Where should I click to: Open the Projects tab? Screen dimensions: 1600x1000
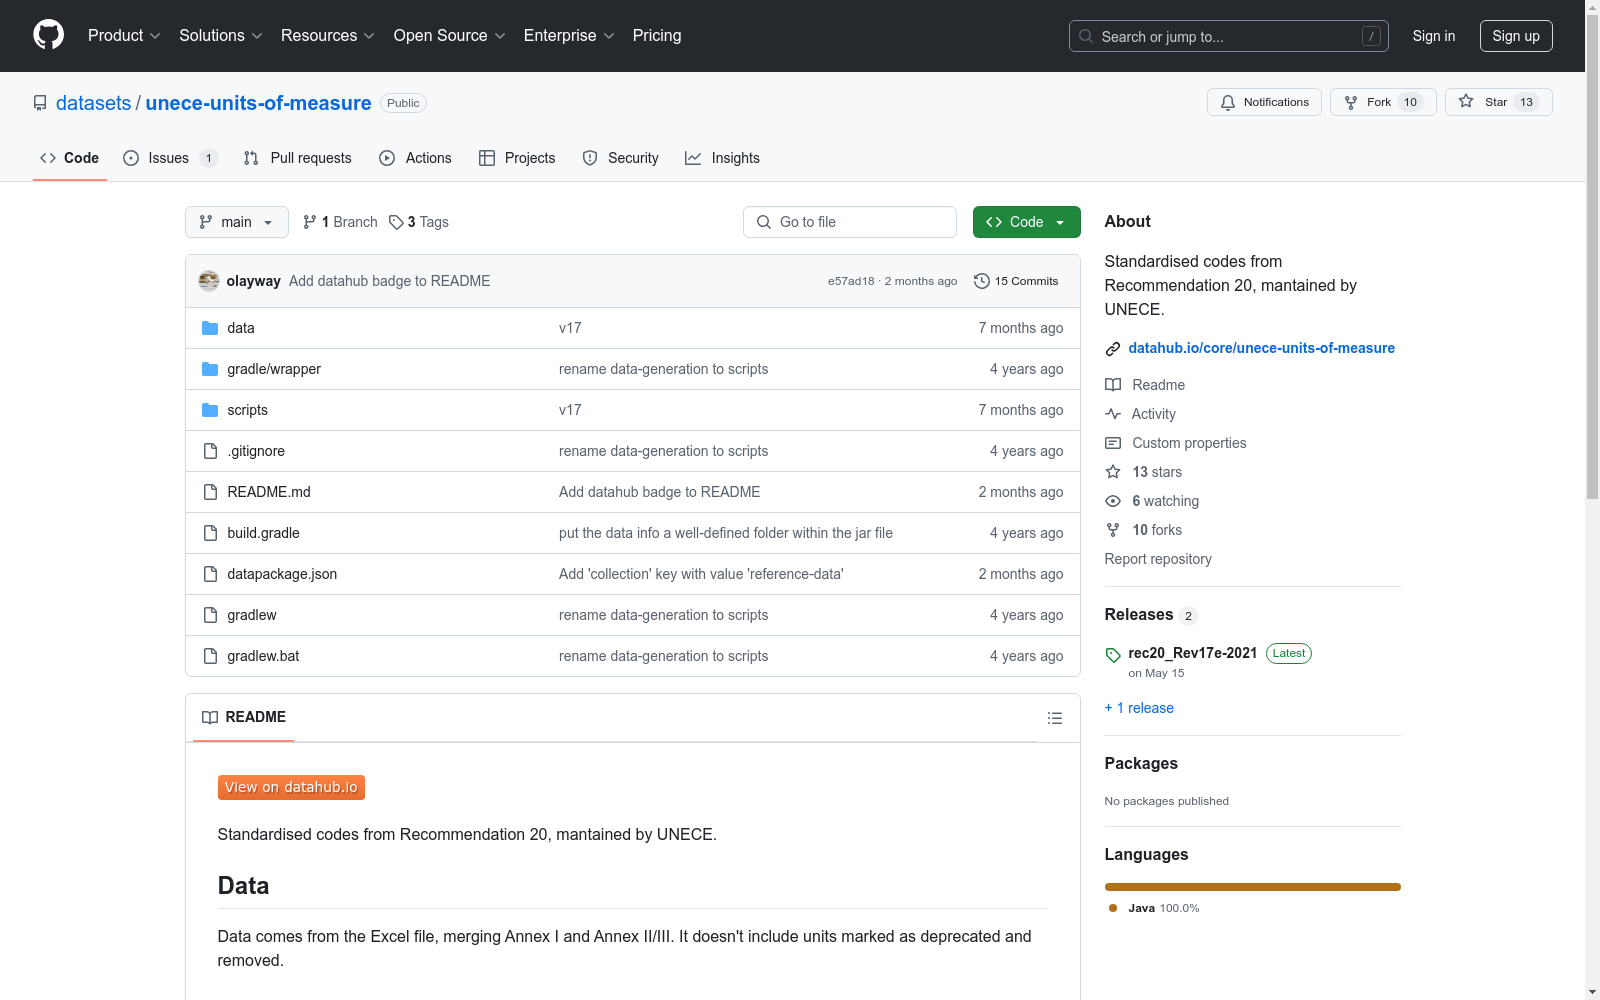(517, 158)
